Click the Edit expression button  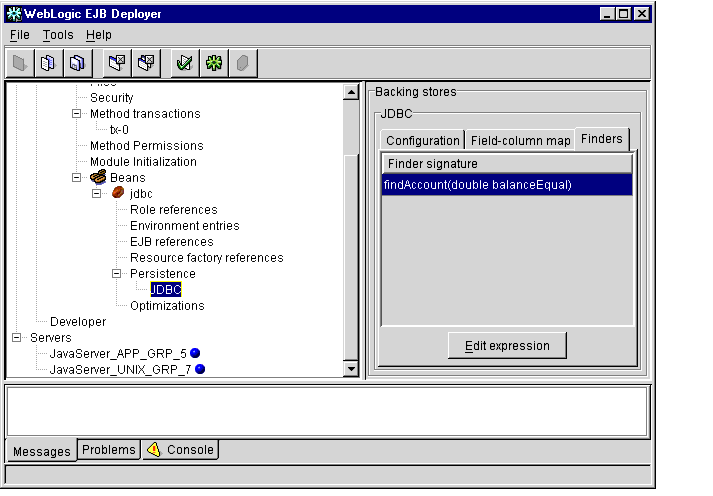(x=507, y=346)
